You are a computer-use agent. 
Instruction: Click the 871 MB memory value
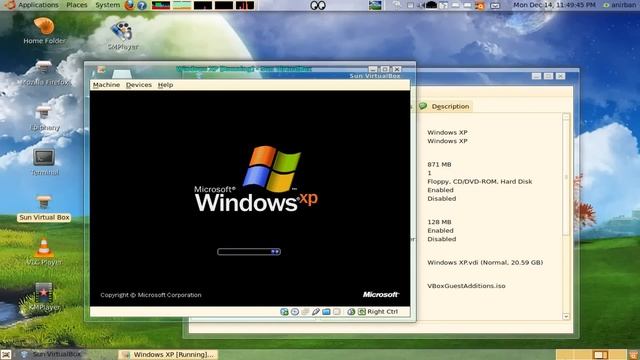point(439,164)
